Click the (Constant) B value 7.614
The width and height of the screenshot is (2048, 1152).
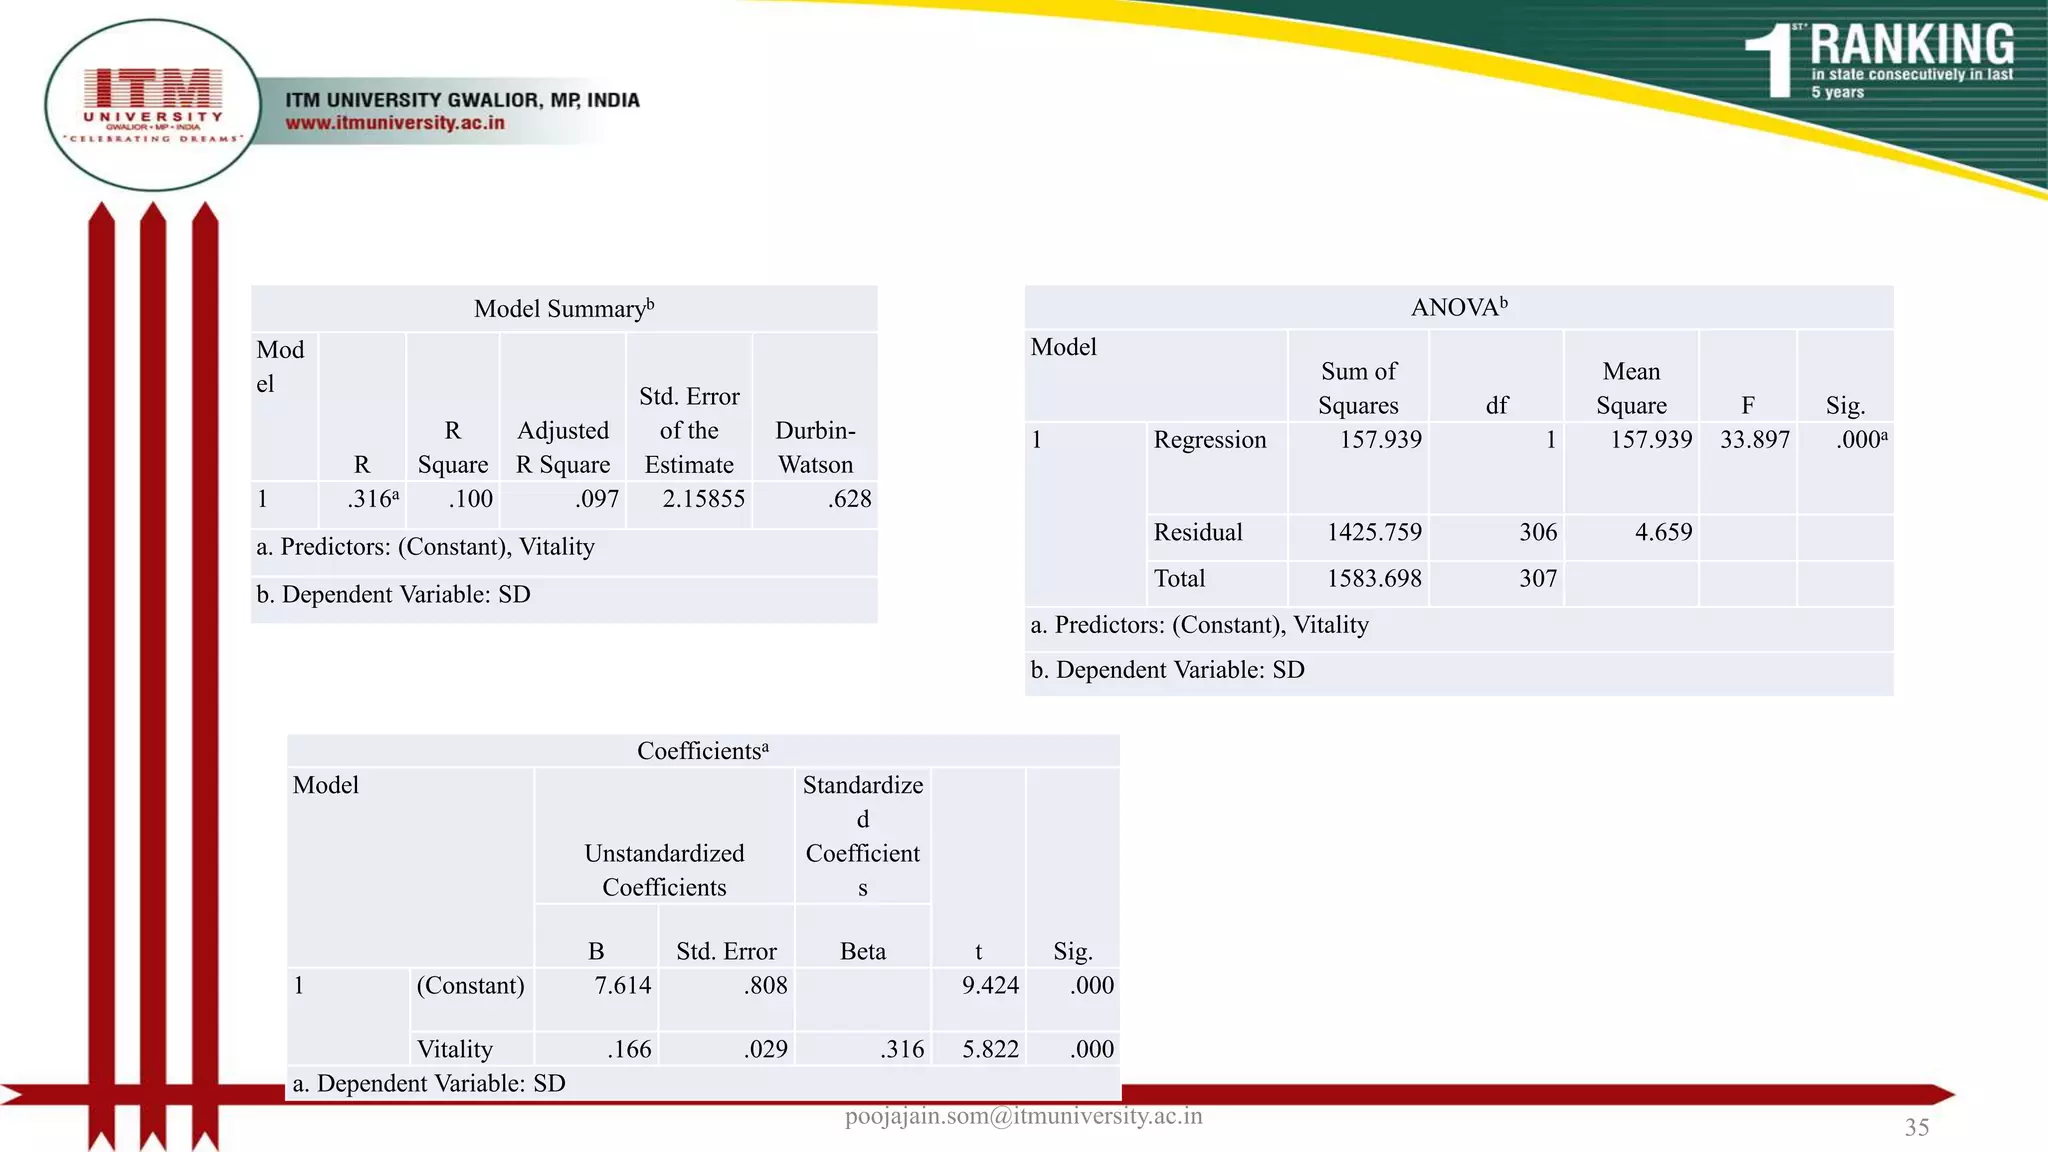(x=622, y=985)
